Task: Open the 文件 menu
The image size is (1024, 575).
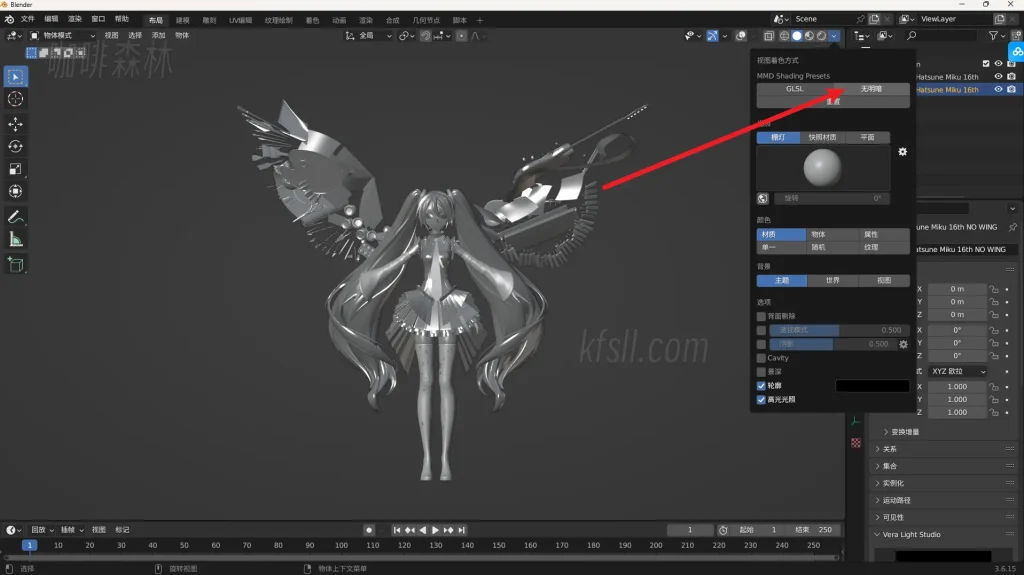Action: coord(27,19)
